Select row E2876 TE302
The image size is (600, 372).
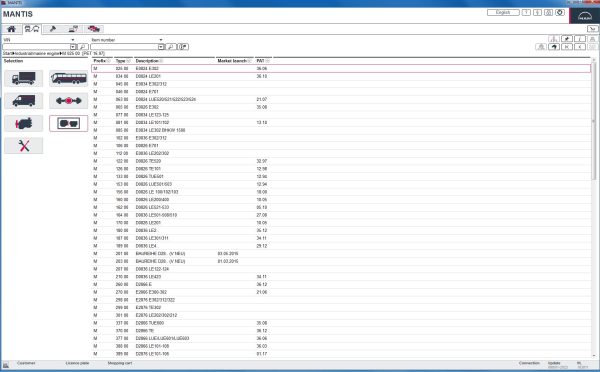click(341, 307)
